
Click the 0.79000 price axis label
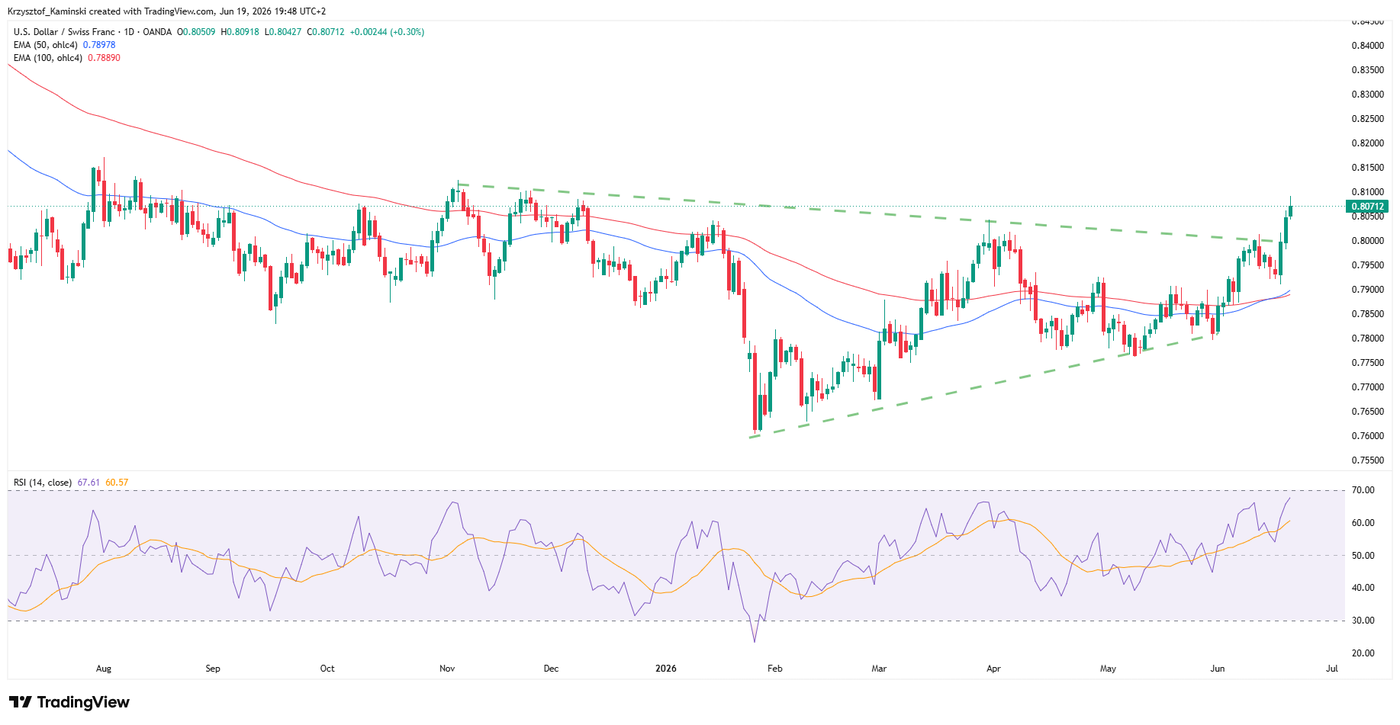point(1368,289)
